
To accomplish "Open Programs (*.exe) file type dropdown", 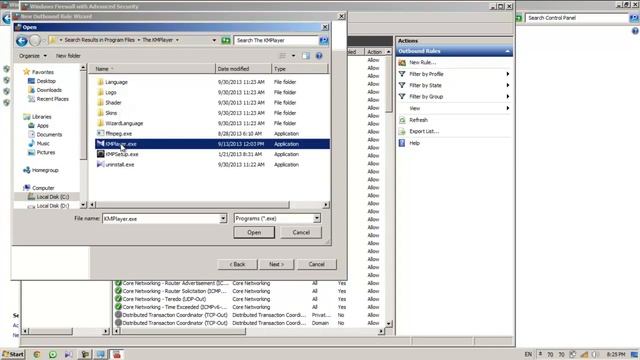I will pyautogui.click(x=317, y=218).
